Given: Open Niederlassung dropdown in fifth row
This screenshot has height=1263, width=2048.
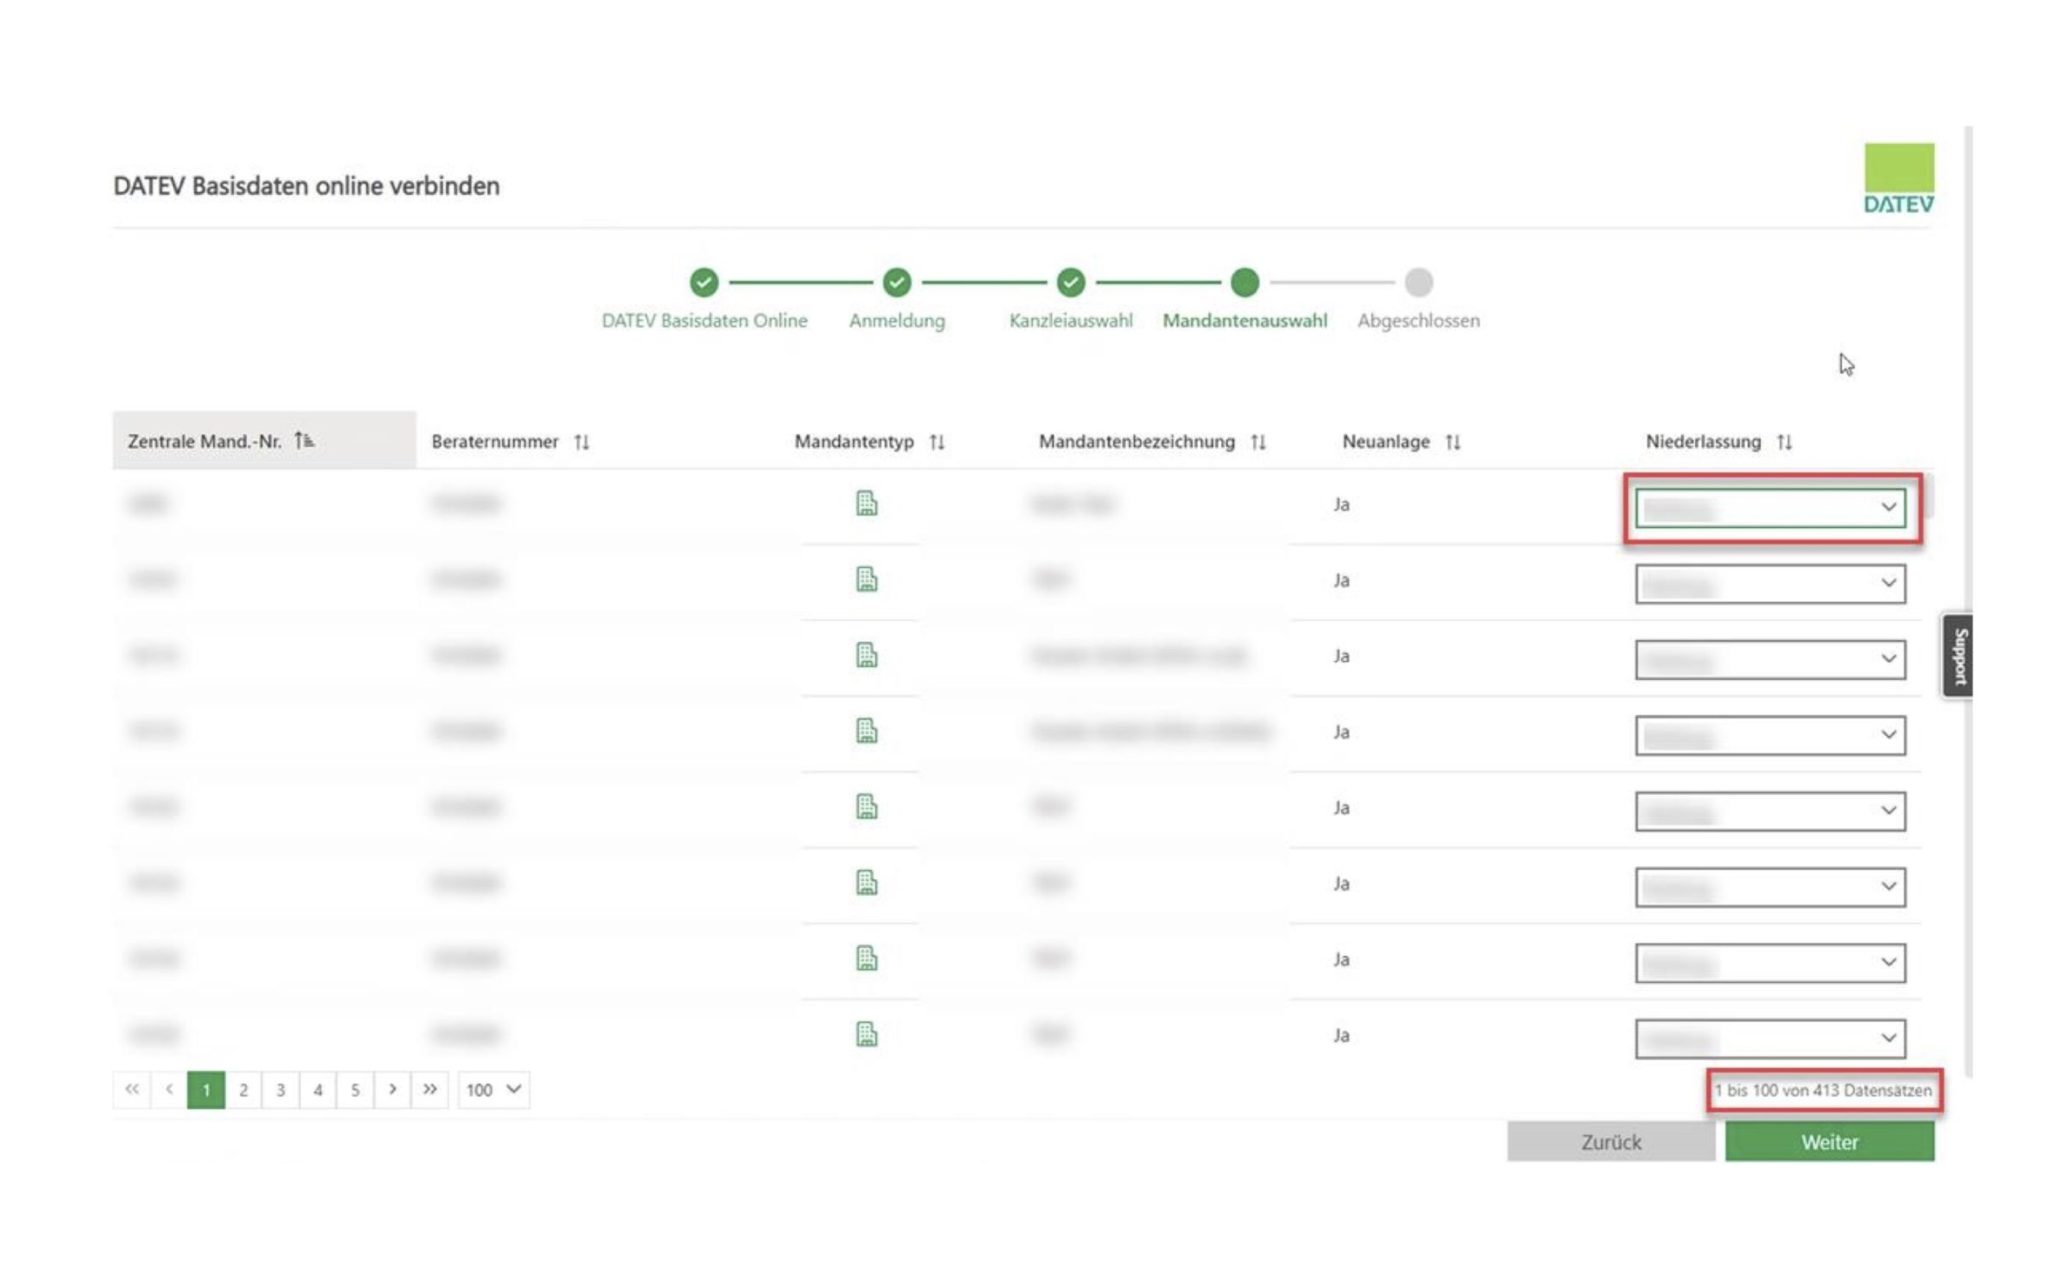Looking at the screenshot, I should (x=1770, y=811).
